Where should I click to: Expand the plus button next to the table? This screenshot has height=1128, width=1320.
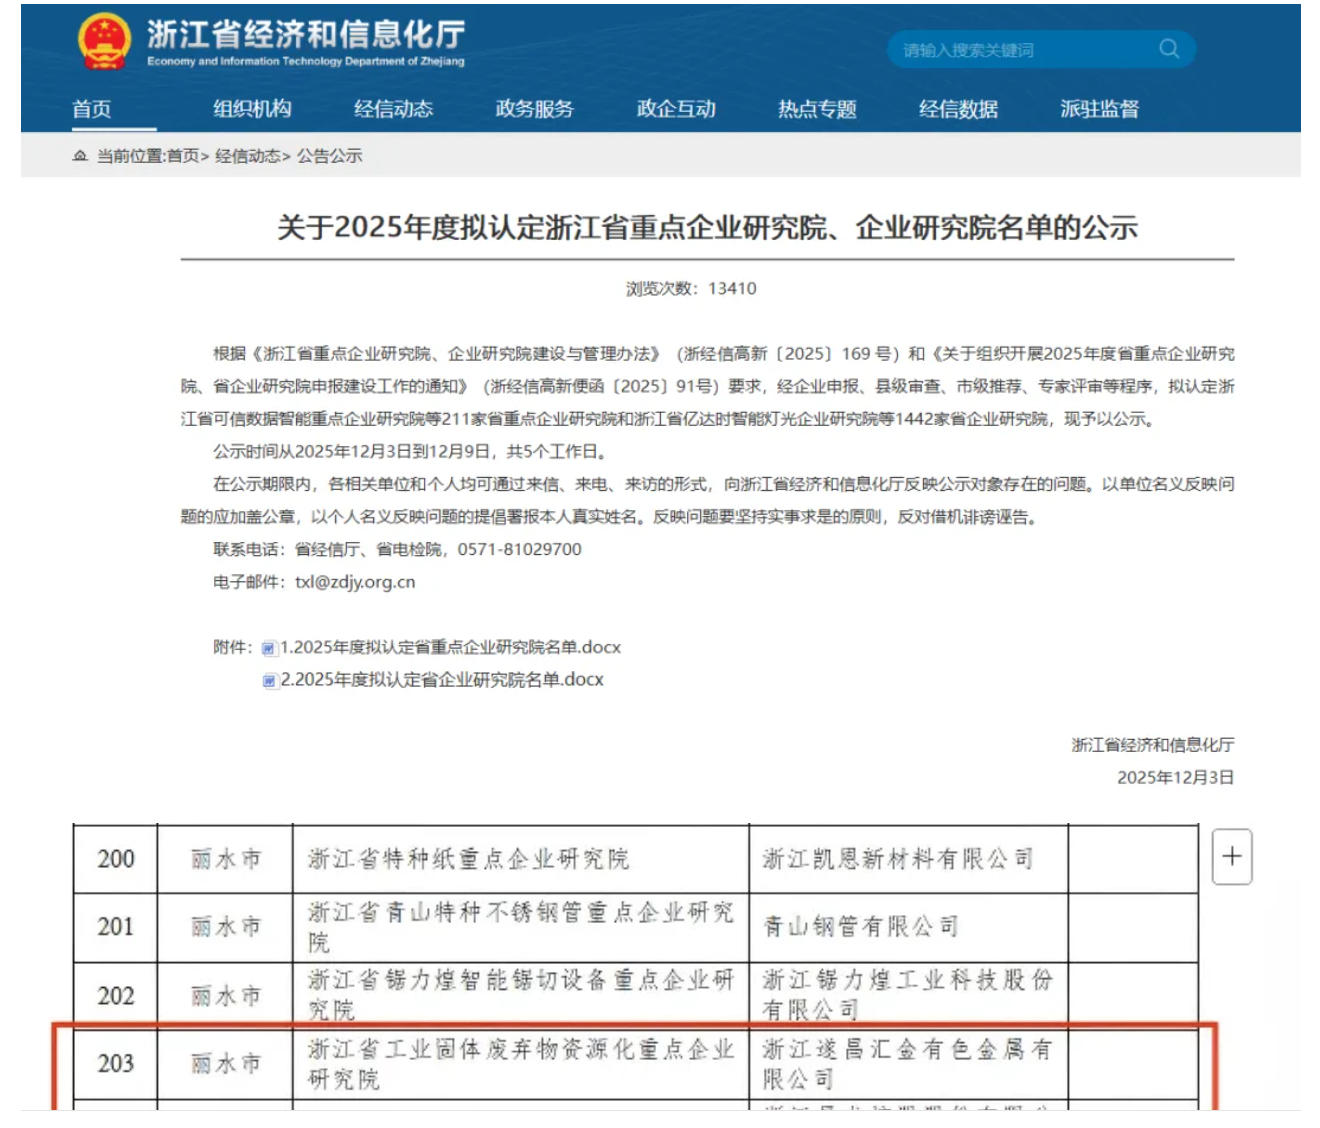pyautogui.click(x=1232, y=855)
